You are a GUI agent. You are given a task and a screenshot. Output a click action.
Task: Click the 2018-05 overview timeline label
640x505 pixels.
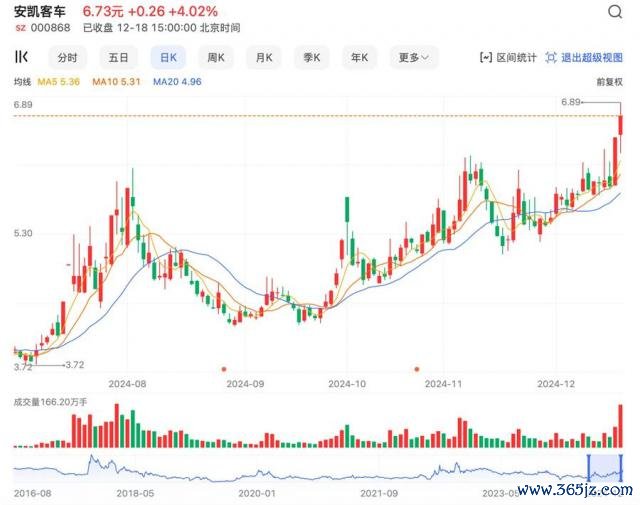(136, 493)
